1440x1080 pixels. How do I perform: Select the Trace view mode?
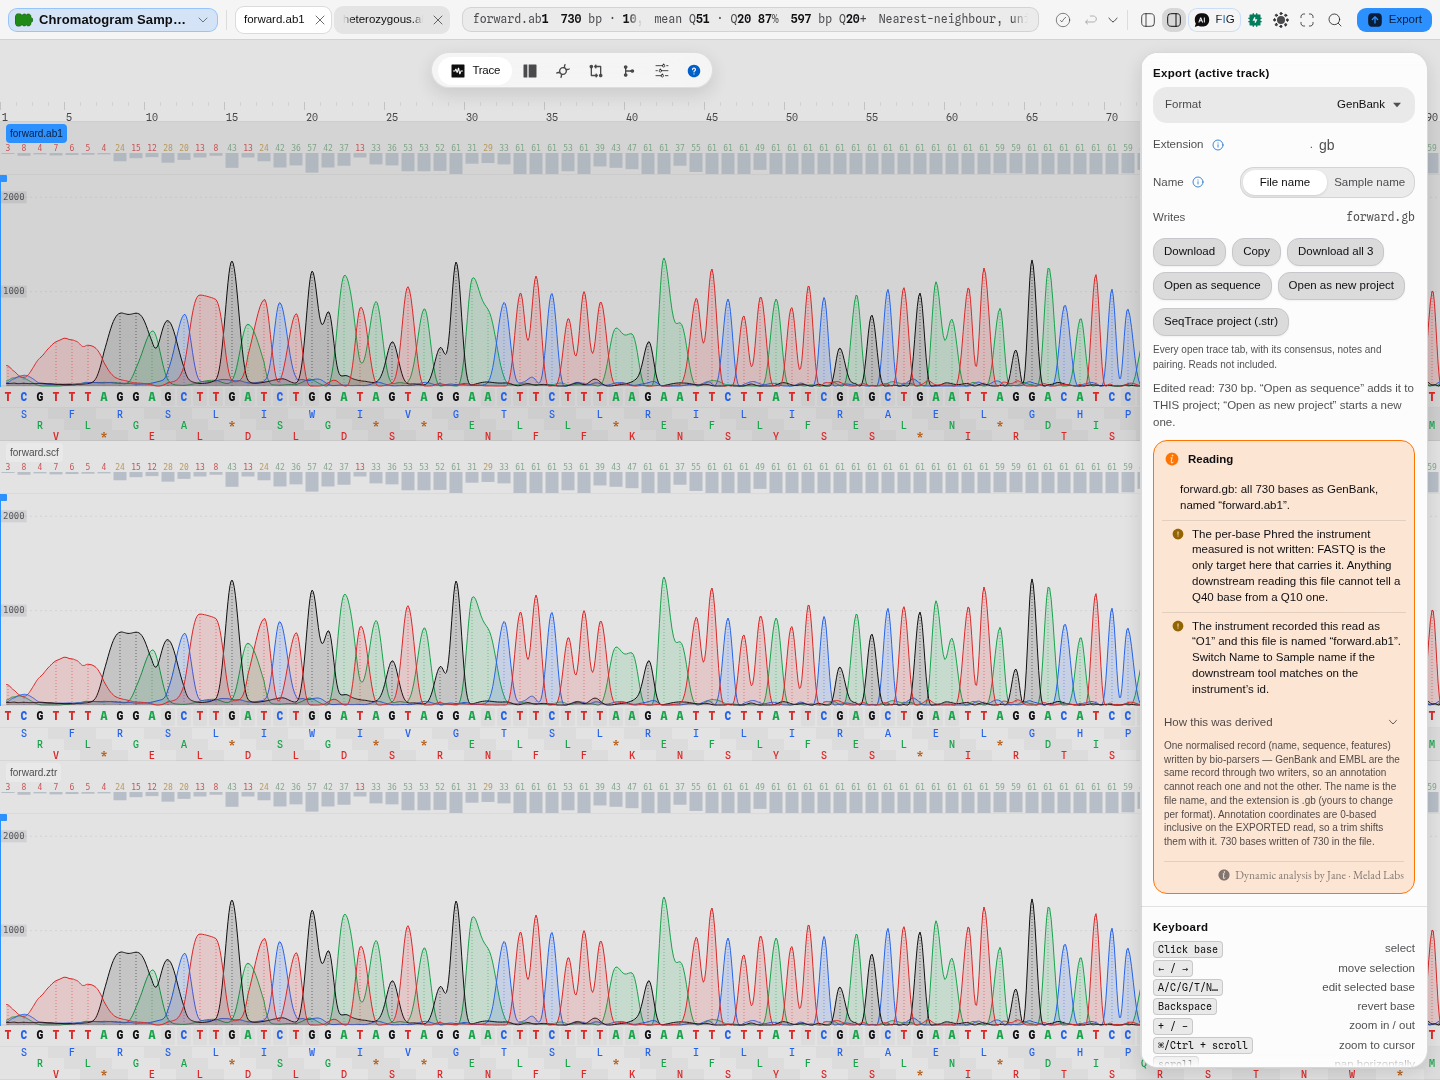pos(475,71)
